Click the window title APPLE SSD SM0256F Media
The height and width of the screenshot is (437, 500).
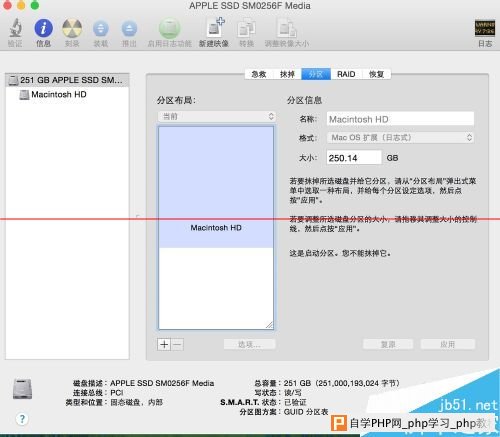(250, 6)
